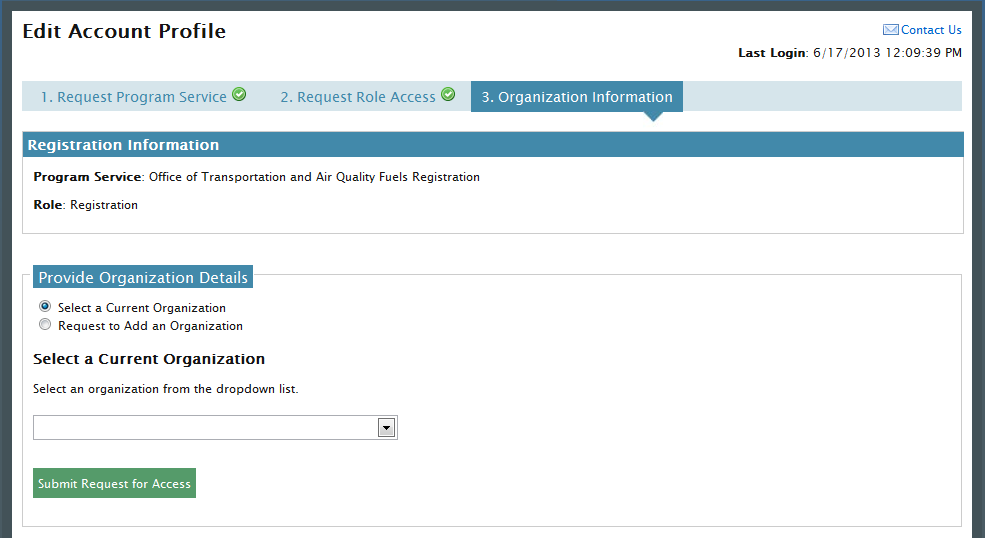Select the Request to Add an Organization radio
This screenshot has height=538, width=985.
click(44, 325)
